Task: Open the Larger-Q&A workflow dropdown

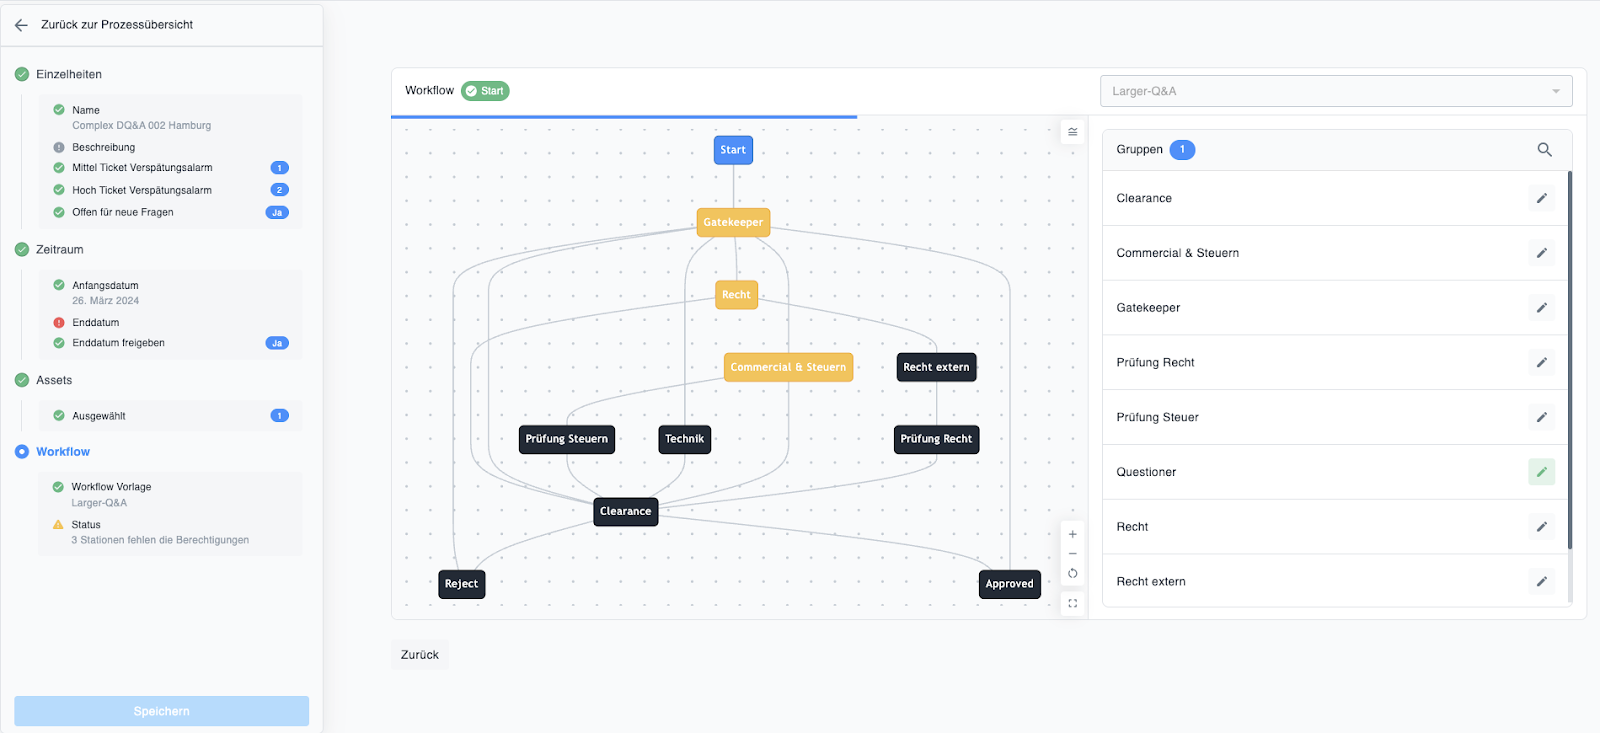Action: tap(1336, 91)
